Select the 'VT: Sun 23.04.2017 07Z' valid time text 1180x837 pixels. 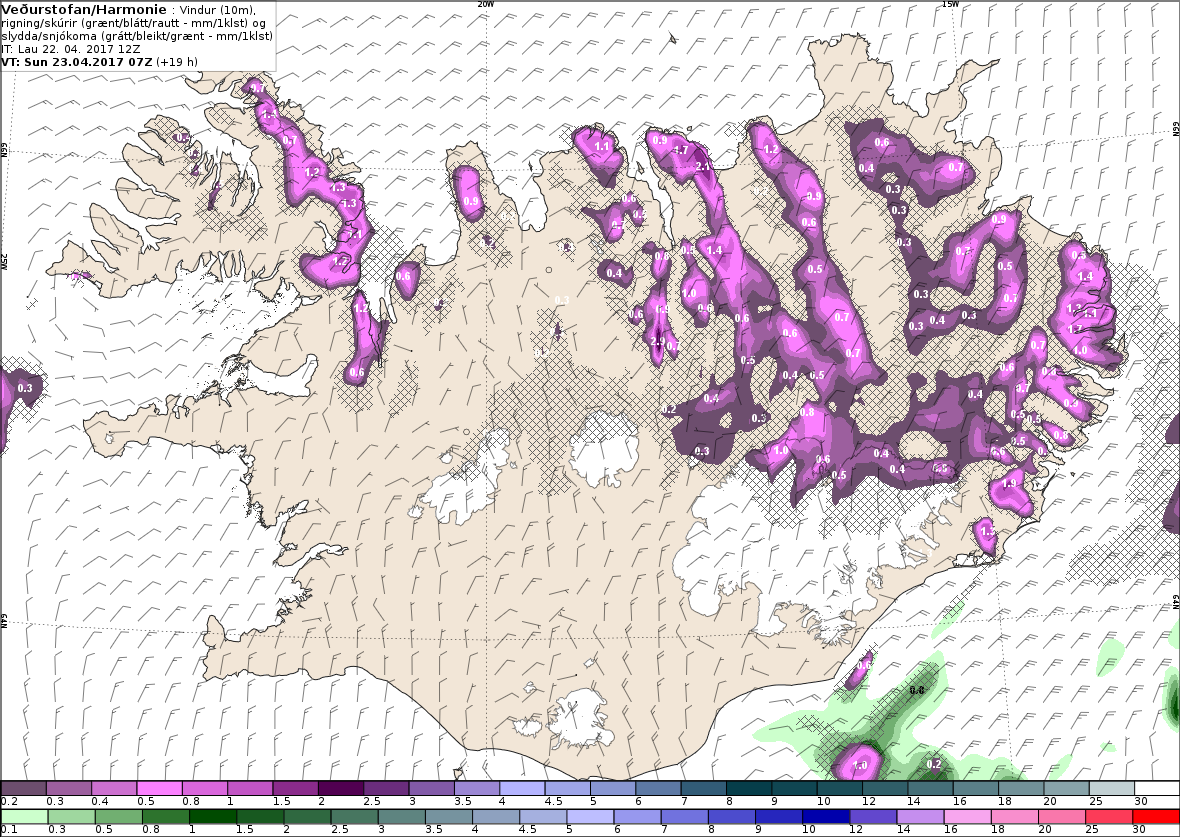78,62
